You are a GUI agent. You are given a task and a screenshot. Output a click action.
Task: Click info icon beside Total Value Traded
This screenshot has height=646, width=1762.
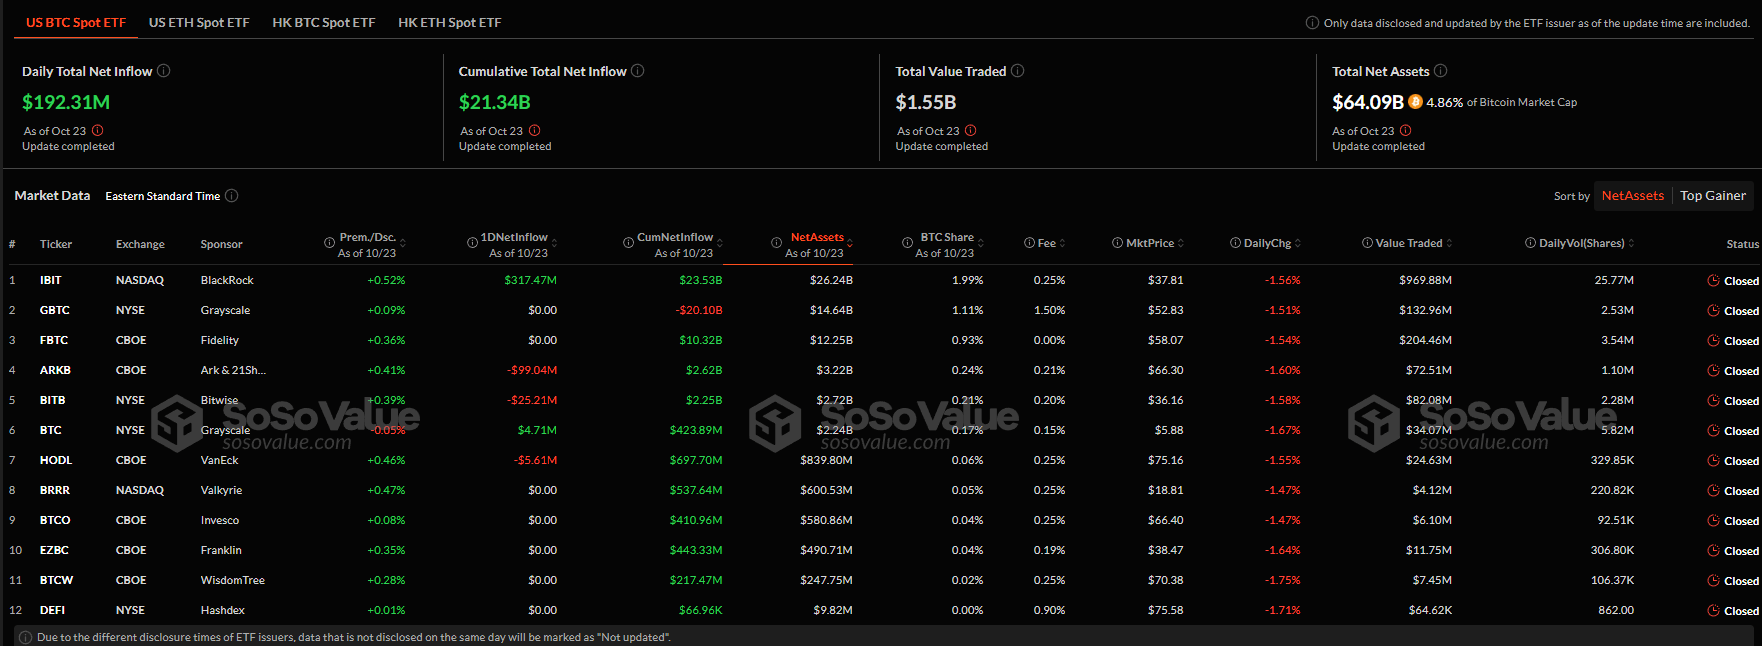point(1018,71)
